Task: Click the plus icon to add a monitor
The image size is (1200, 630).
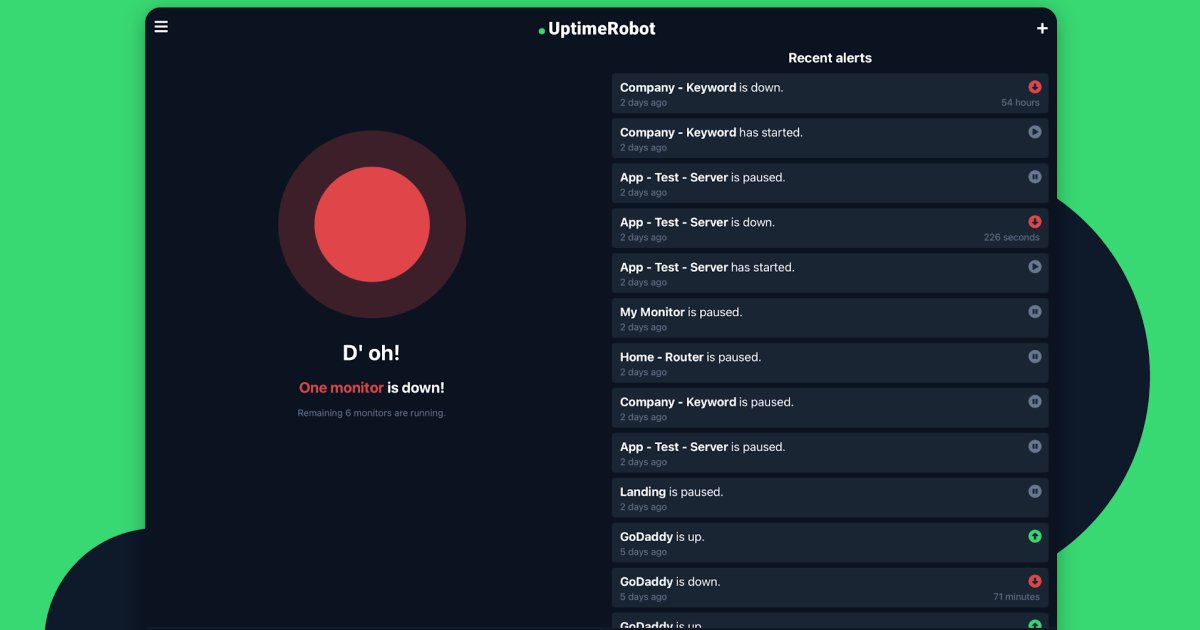Action: click(x=1041, y=27)
